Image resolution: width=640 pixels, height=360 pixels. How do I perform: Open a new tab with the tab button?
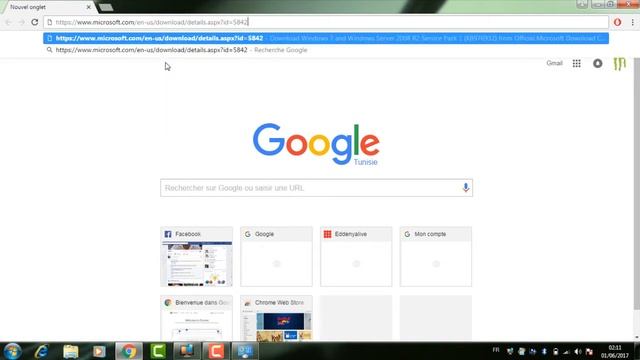[x=106, y=7]
